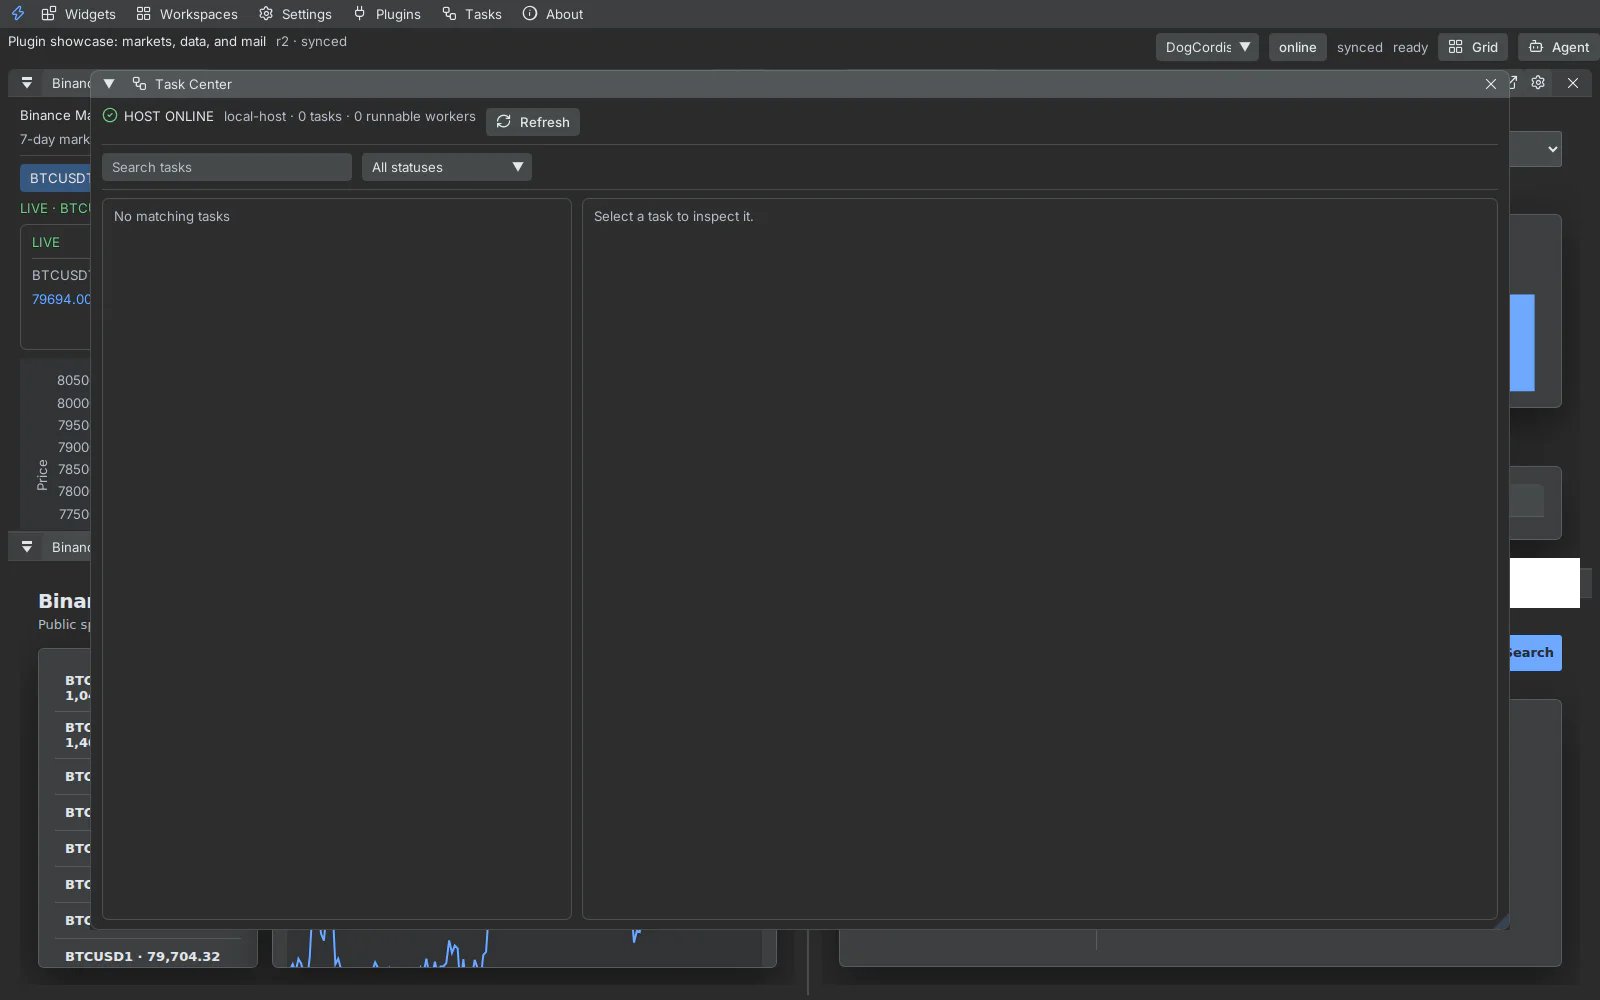Click the BTCUSD1 · 79,704.32 row
Viewport: 1600px width, 1000px height.
(143, 956)
